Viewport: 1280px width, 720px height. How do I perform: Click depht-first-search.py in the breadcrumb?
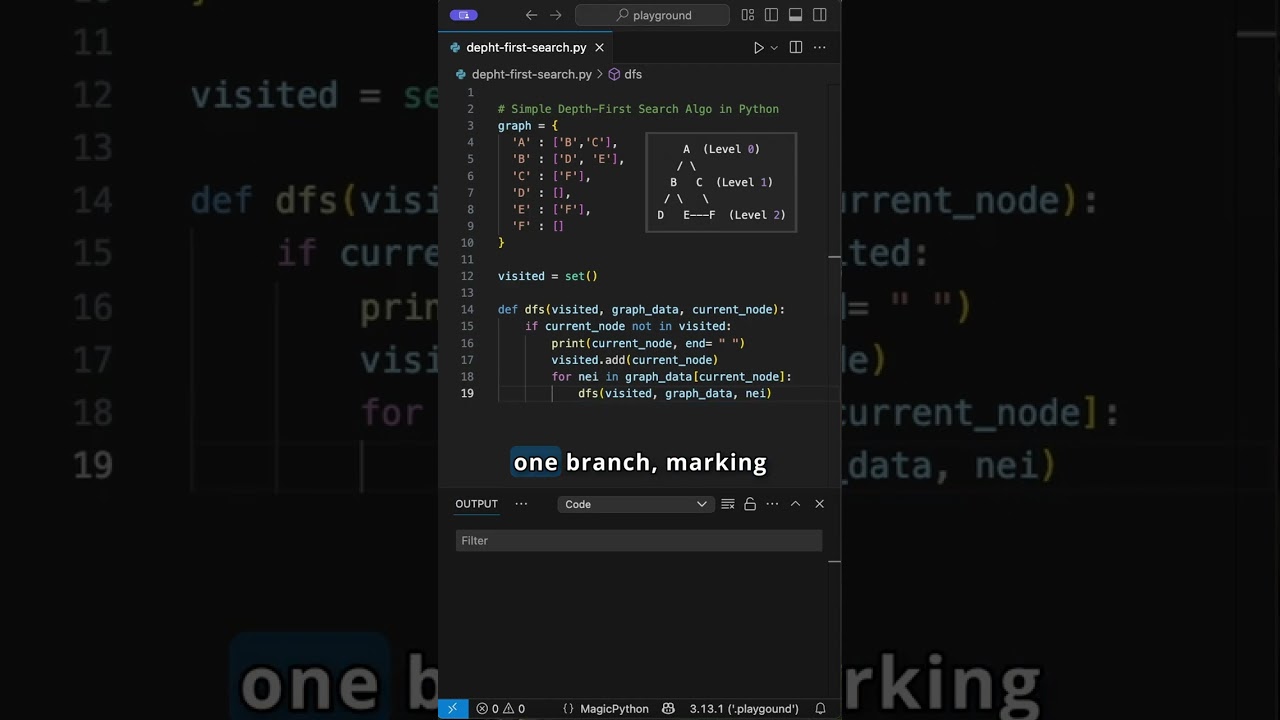tap(531, 74)
